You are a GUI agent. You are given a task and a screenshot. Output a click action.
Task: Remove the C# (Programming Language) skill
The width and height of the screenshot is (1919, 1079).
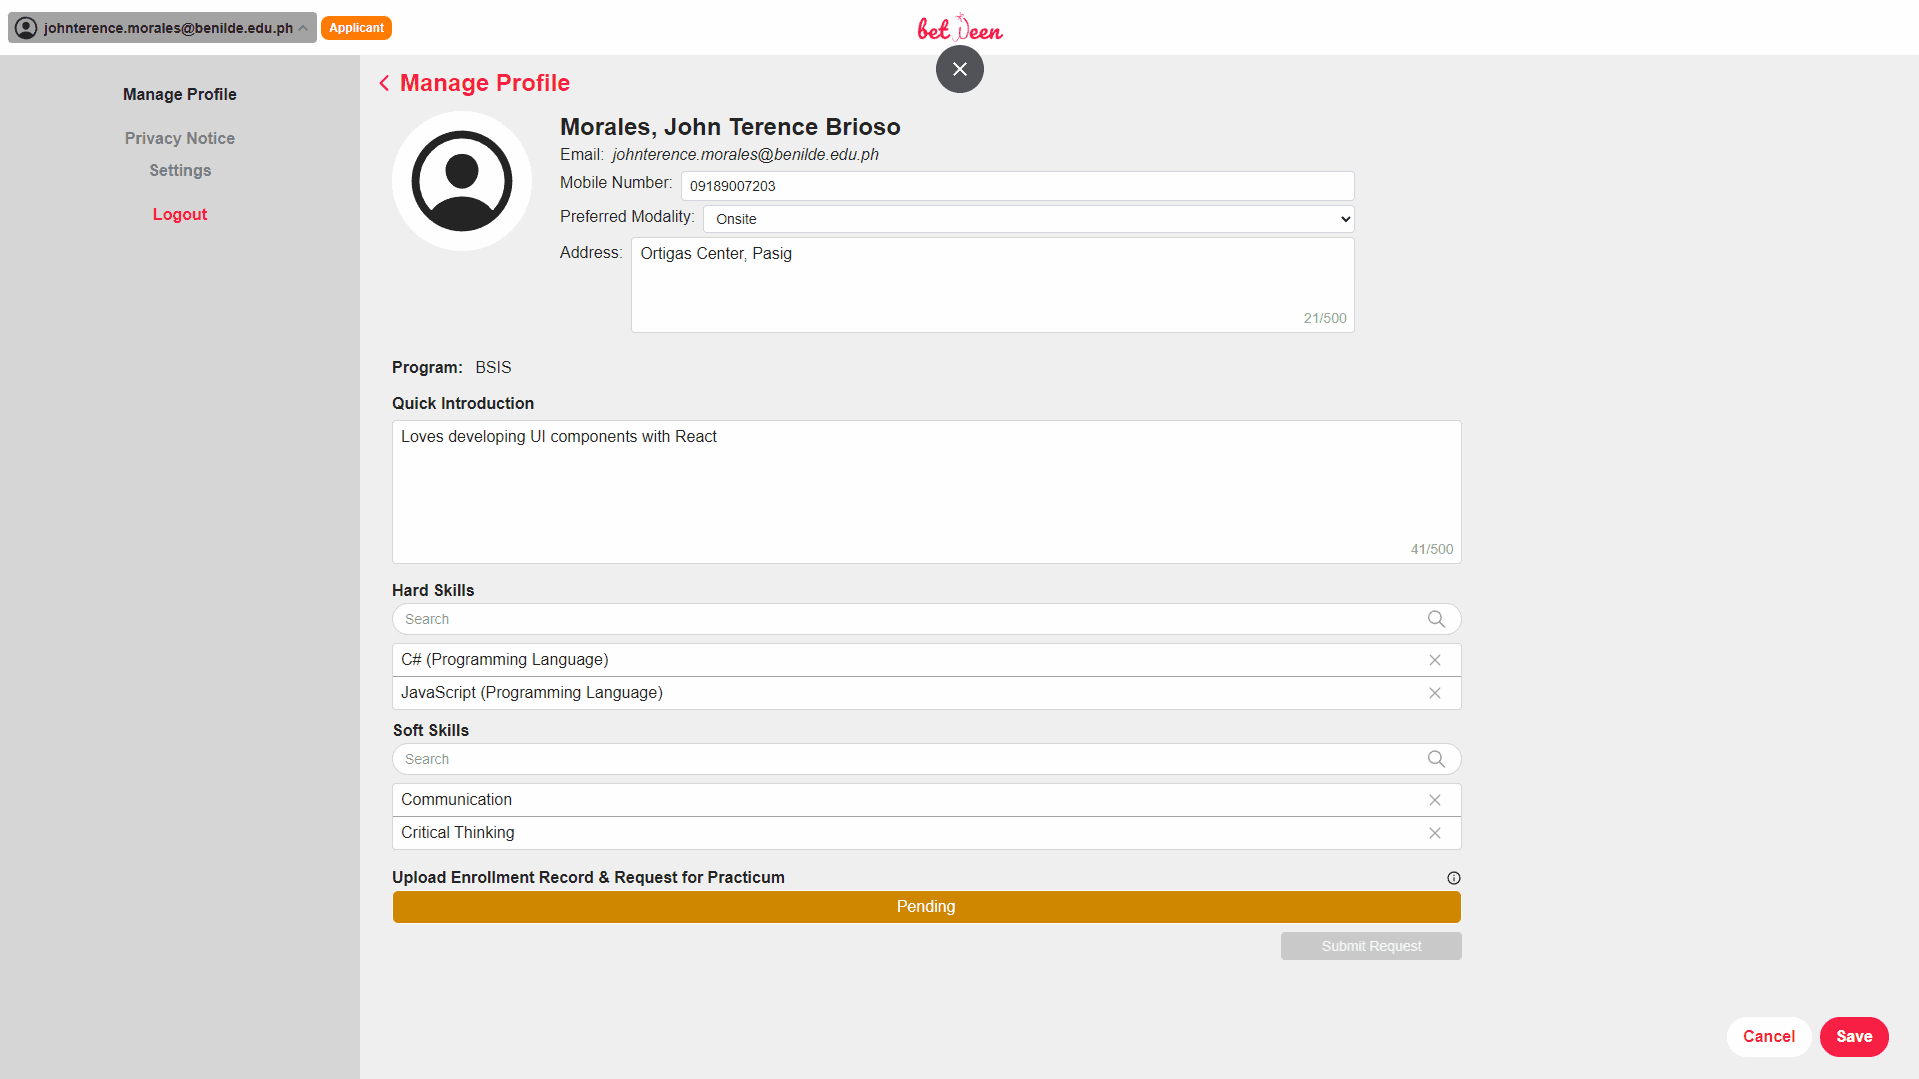click(1434, 660)
